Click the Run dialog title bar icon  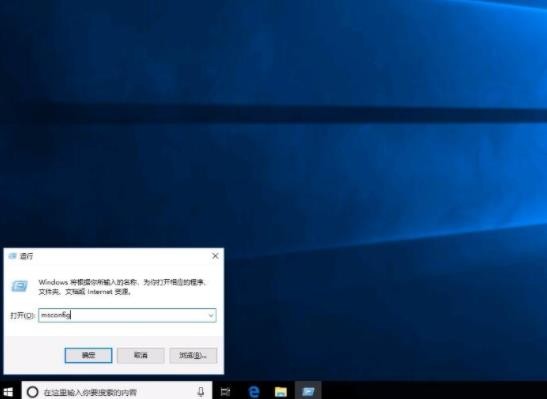point(13,256)
